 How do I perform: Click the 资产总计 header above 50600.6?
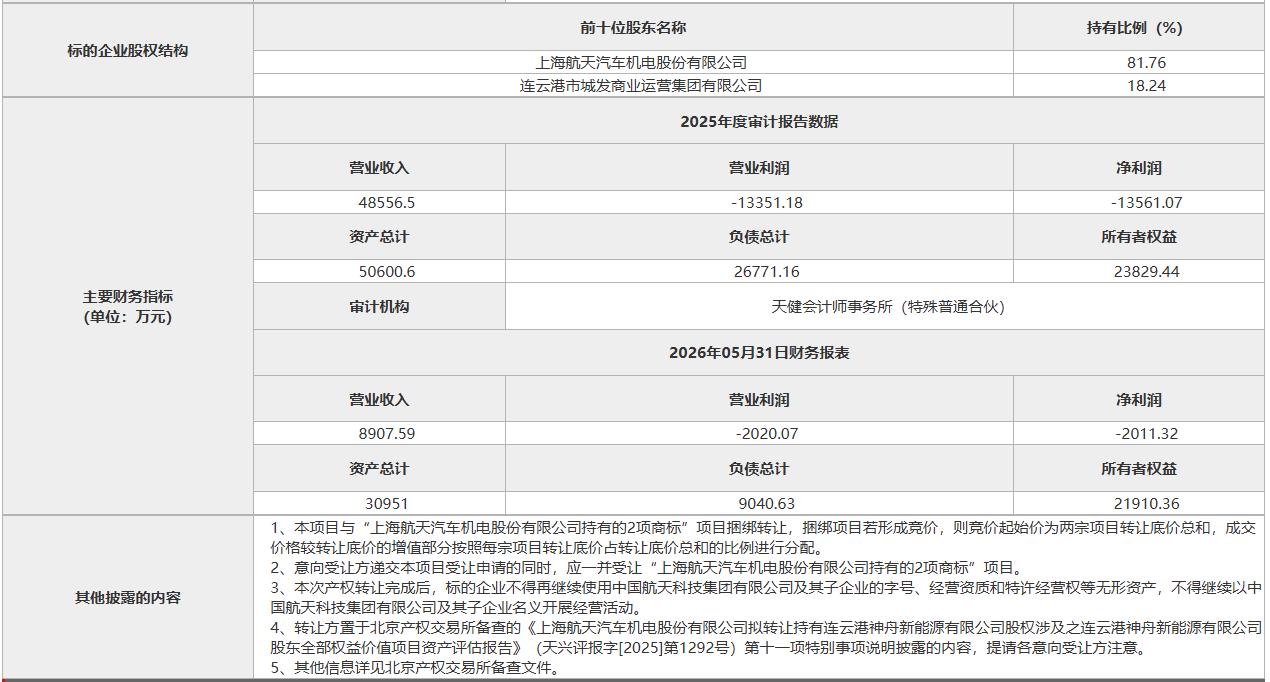coord(379,237)
